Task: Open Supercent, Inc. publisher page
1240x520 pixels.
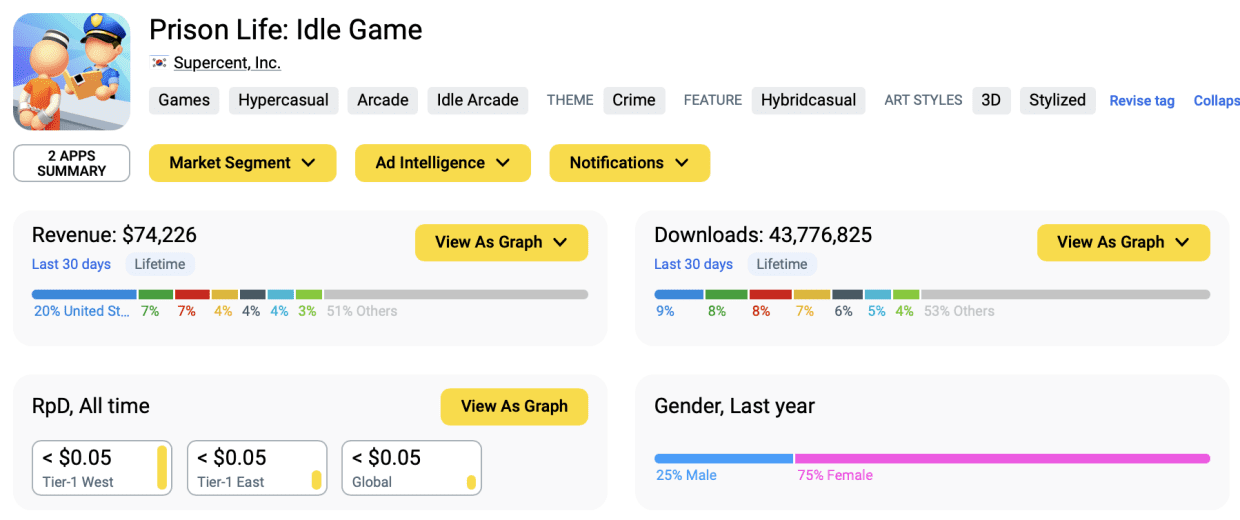Action: (227, 63)
